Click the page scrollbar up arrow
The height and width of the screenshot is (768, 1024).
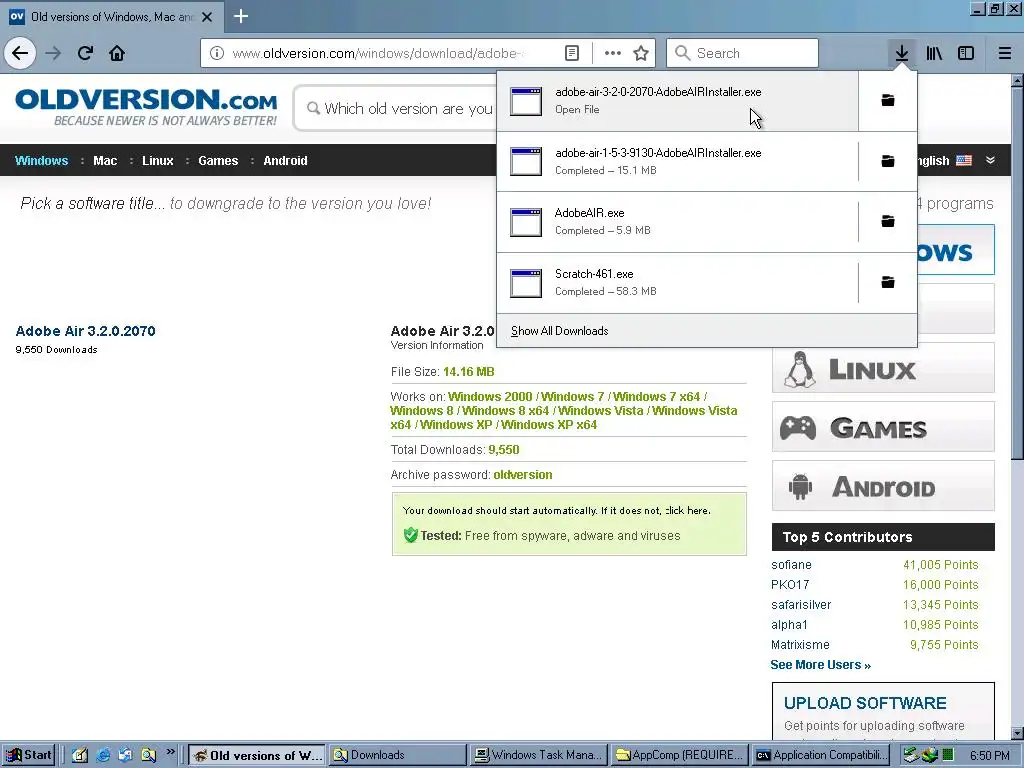(x=1017, y=81)
